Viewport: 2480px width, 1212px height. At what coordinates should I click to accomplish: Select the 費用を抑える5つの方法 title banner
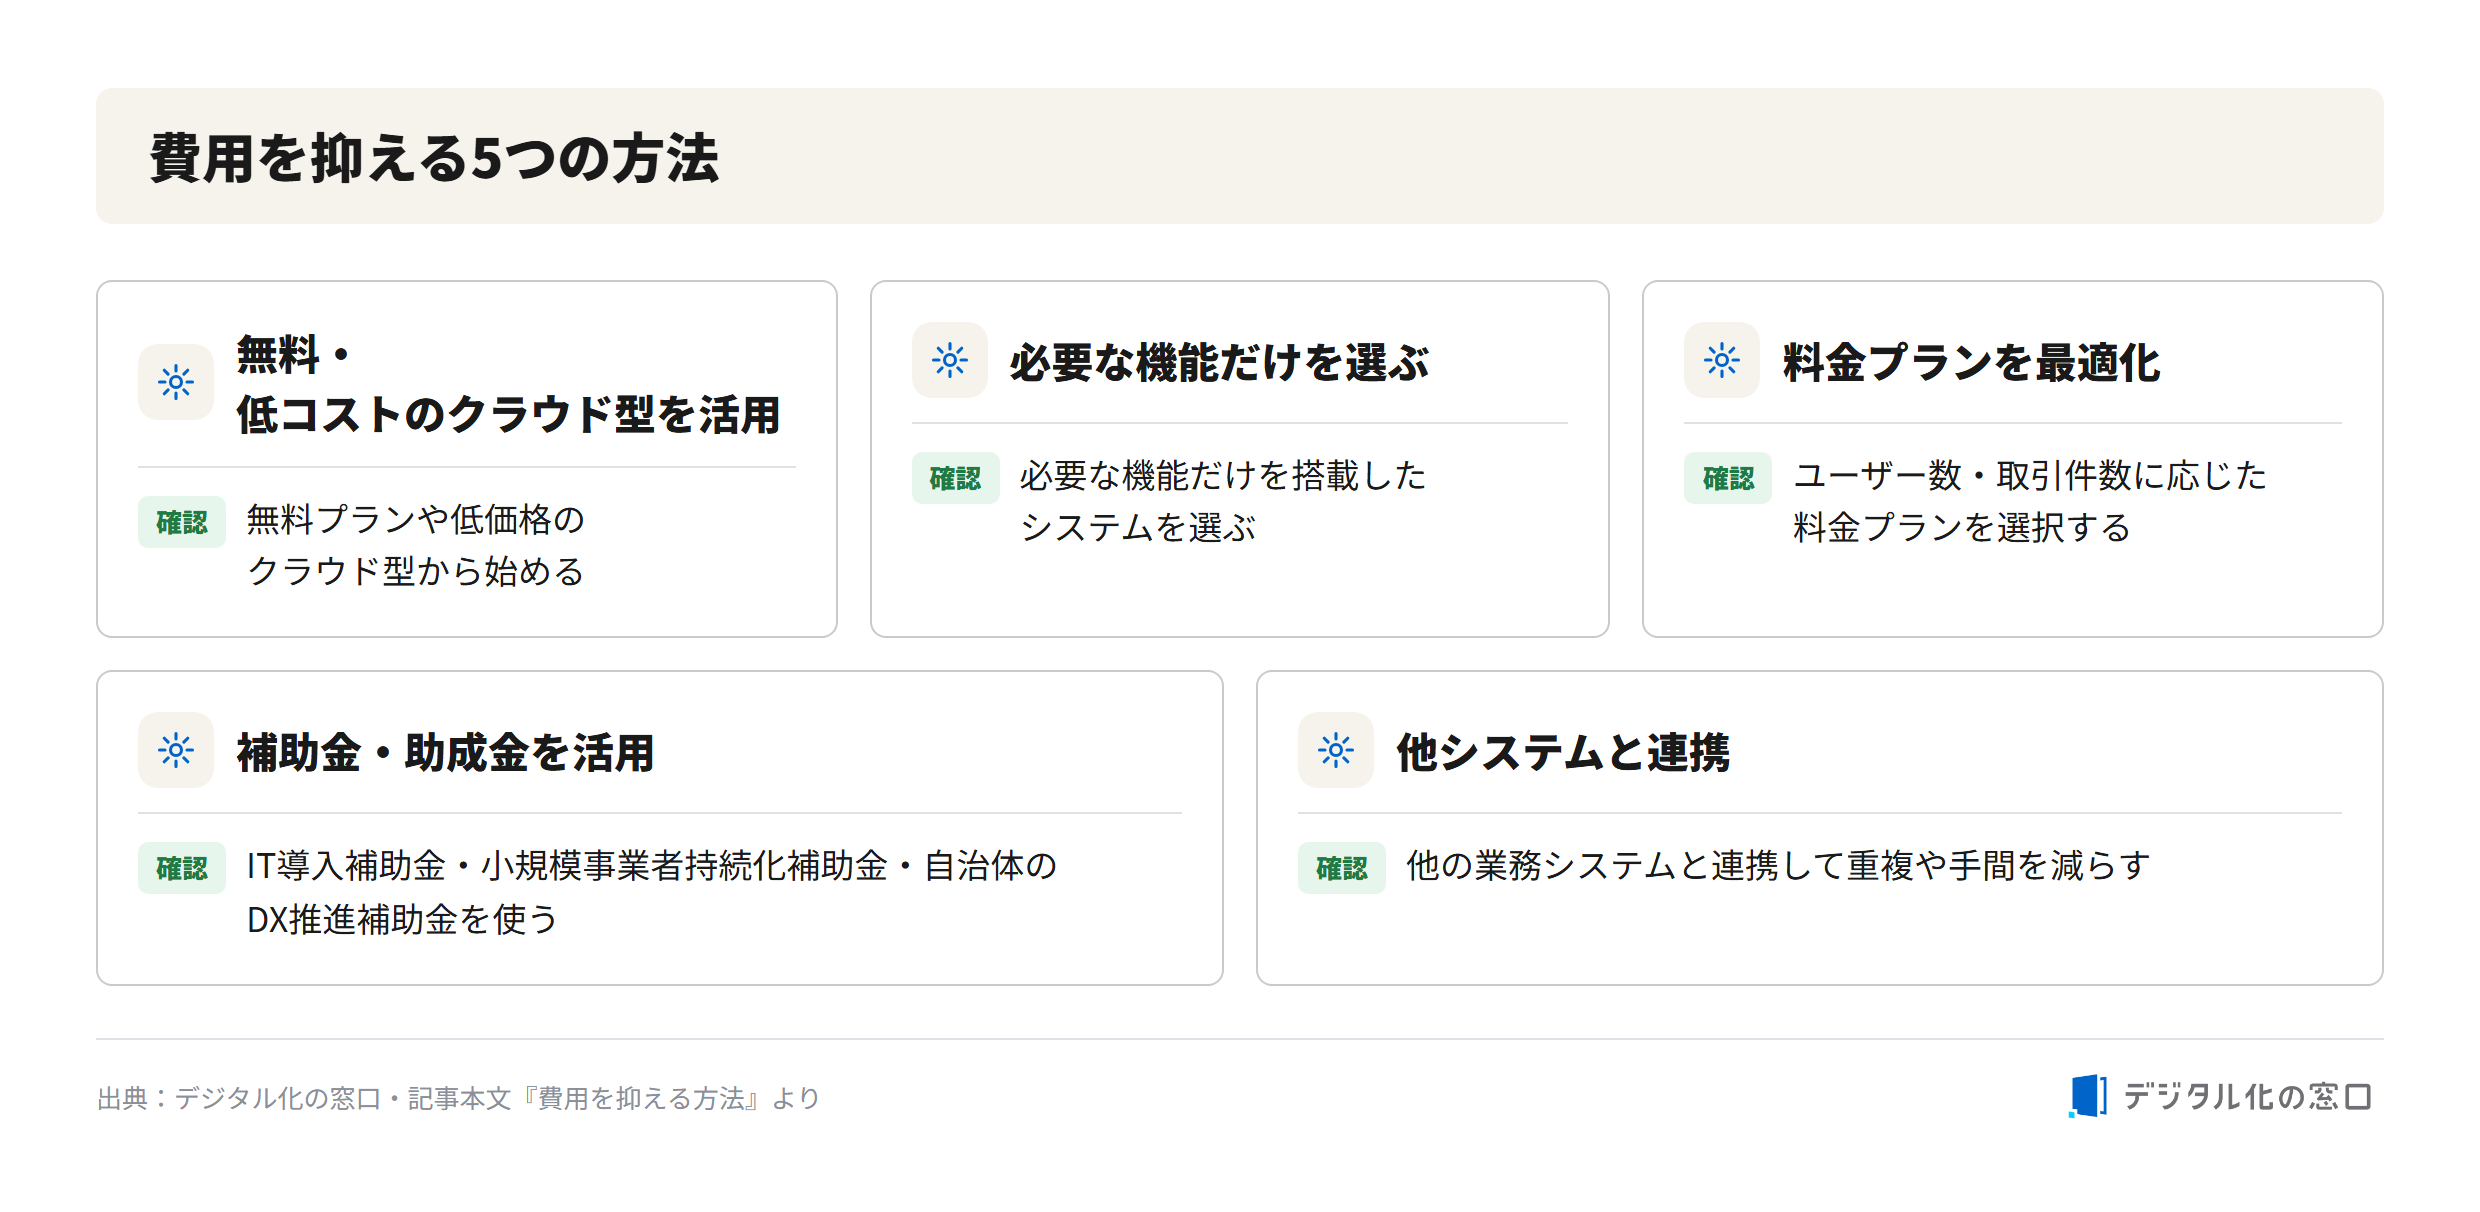pyautogui.click(x=1240, y=156)
